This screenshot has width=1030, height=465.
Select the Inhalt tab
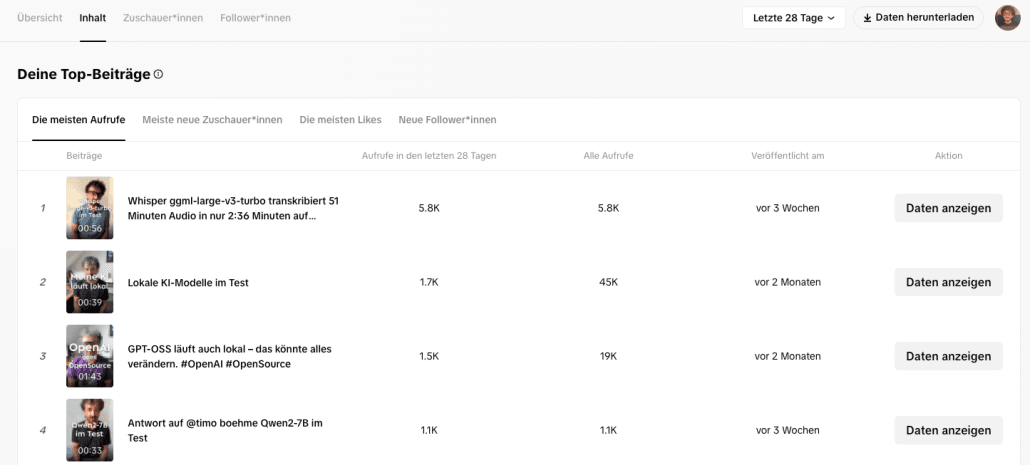click(93, 18)
